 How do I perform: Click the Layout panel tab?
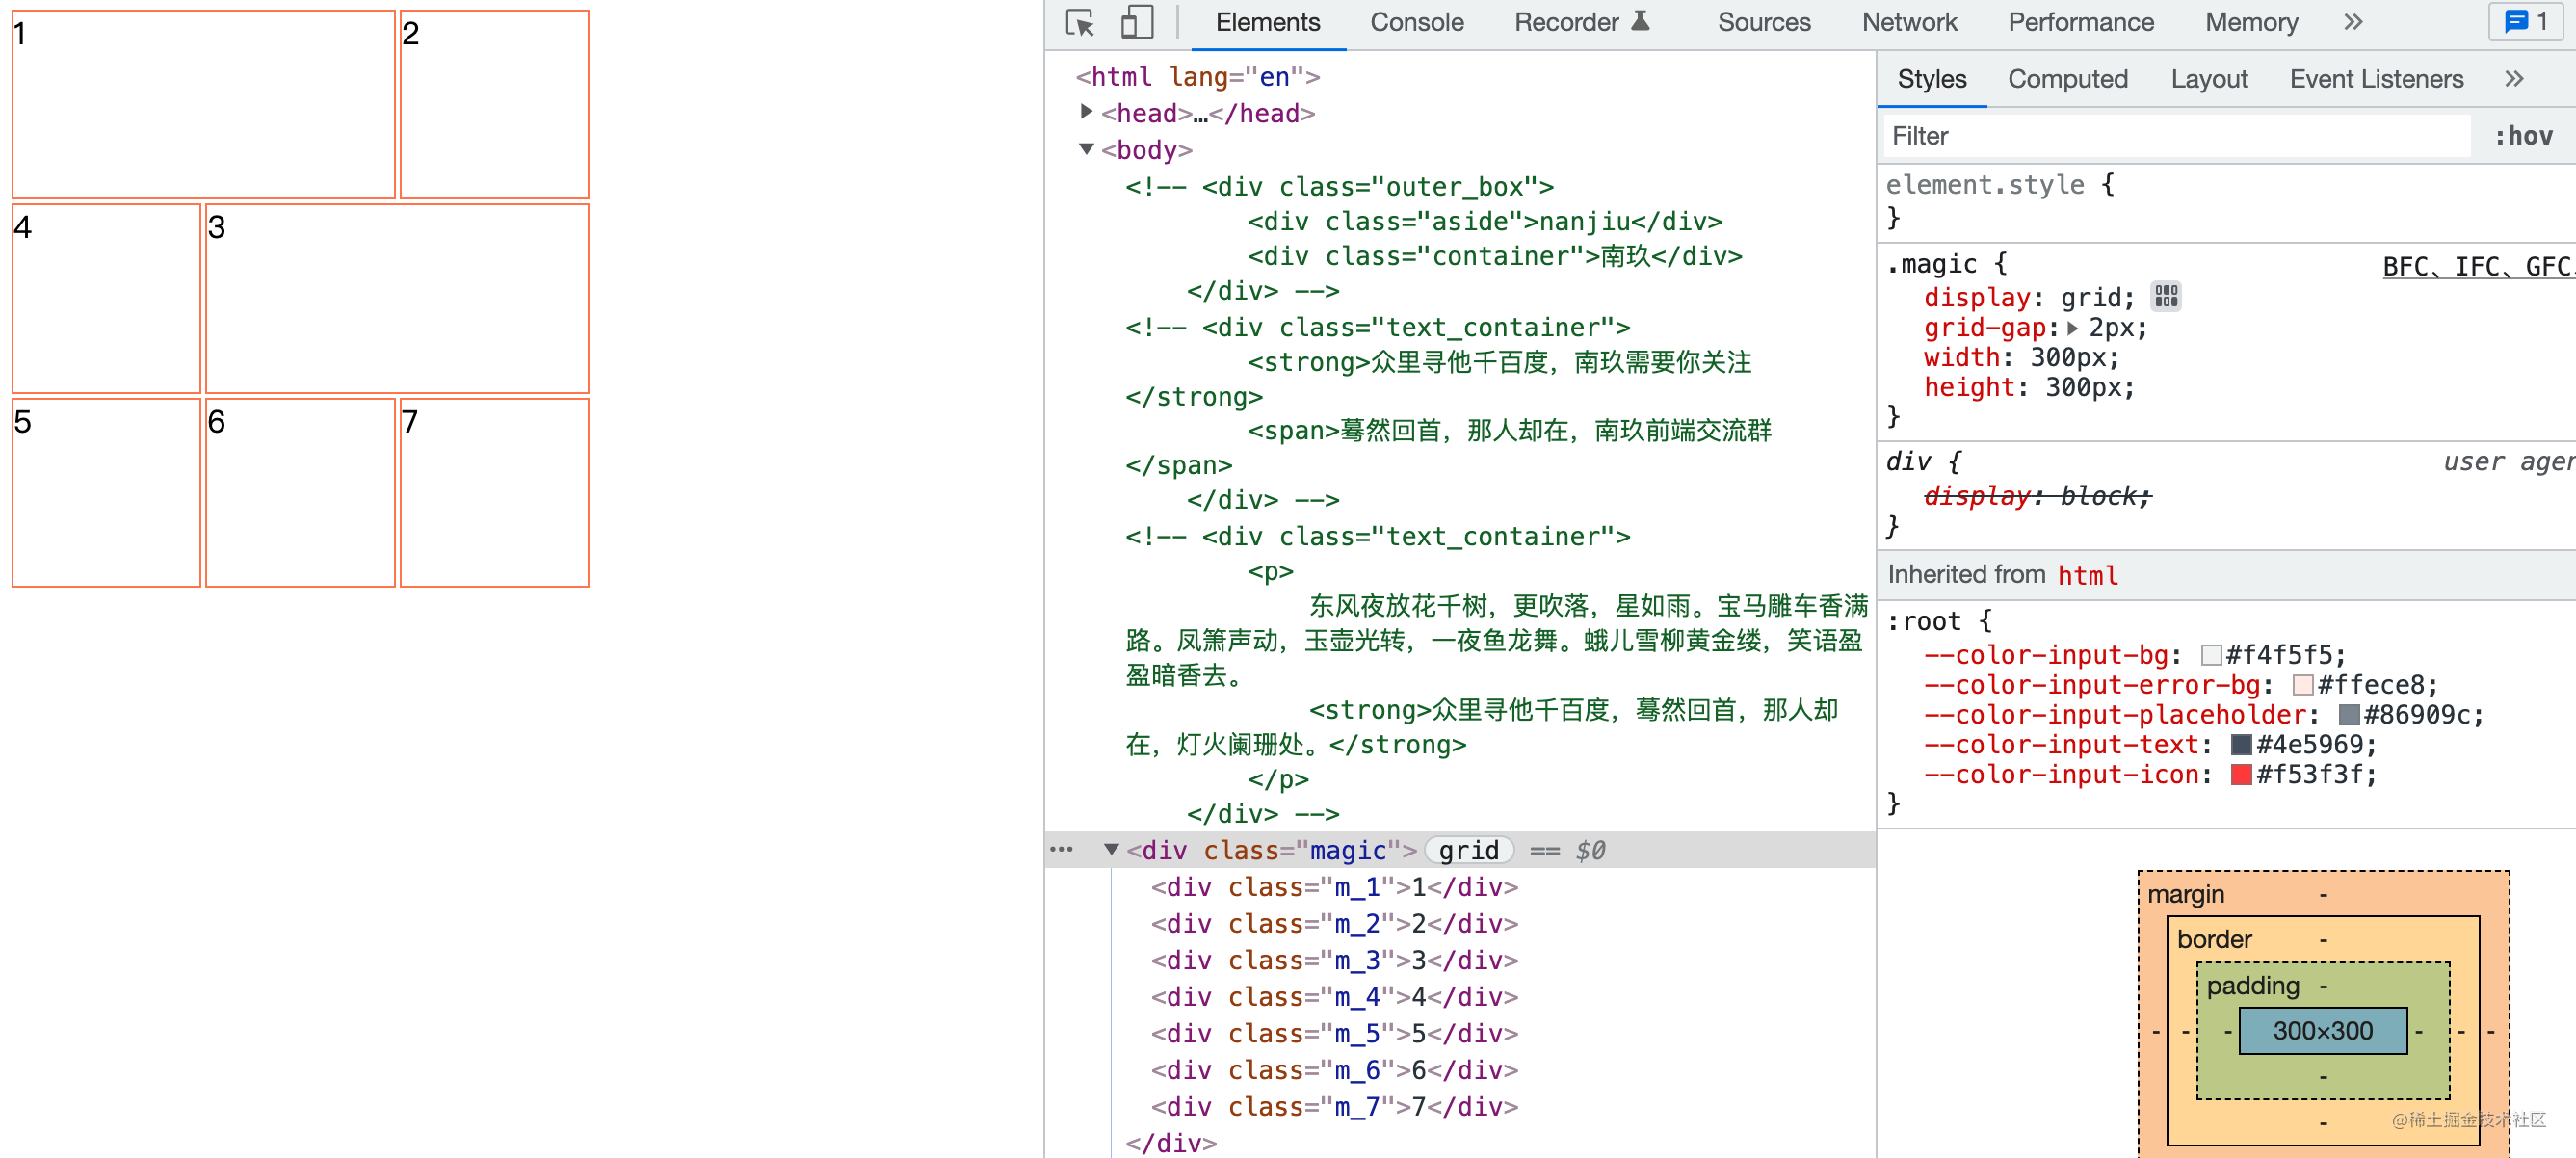2208,81
